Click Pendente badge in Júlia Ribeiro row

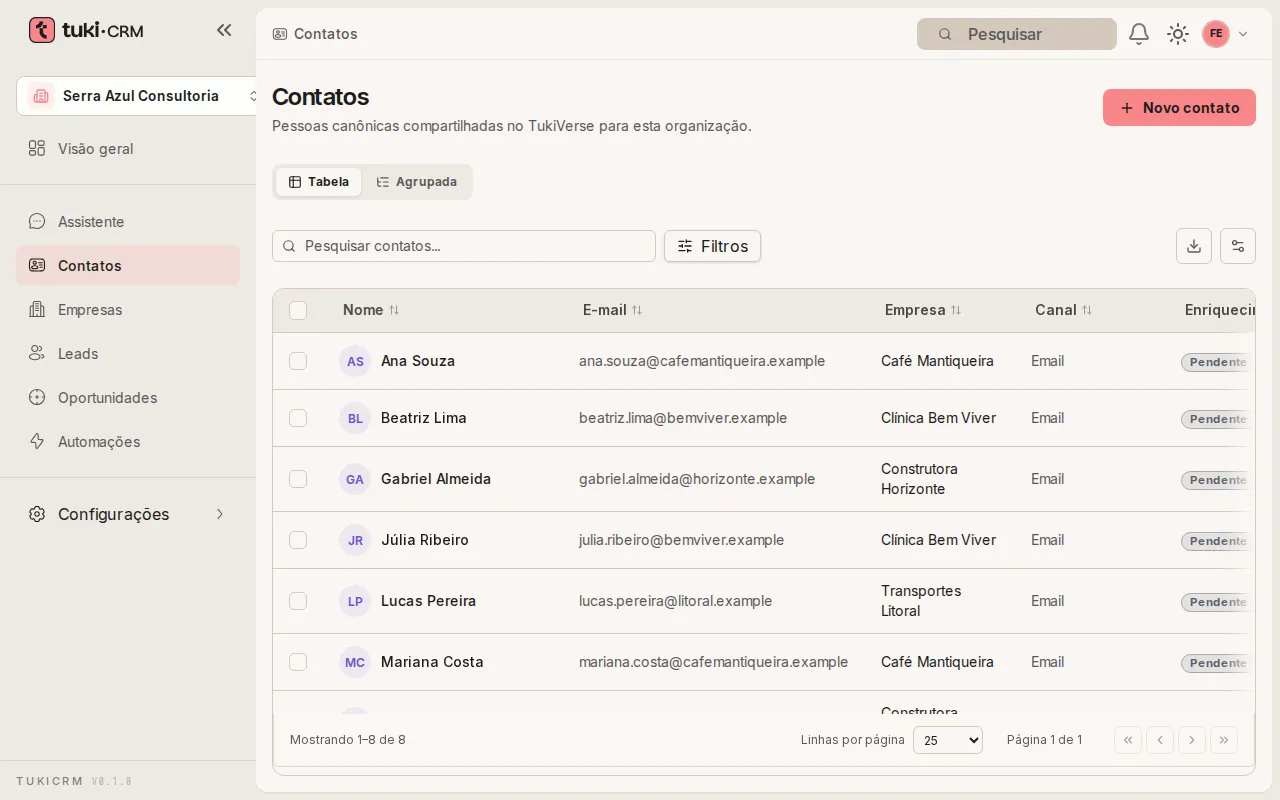tap(1217, 541)
